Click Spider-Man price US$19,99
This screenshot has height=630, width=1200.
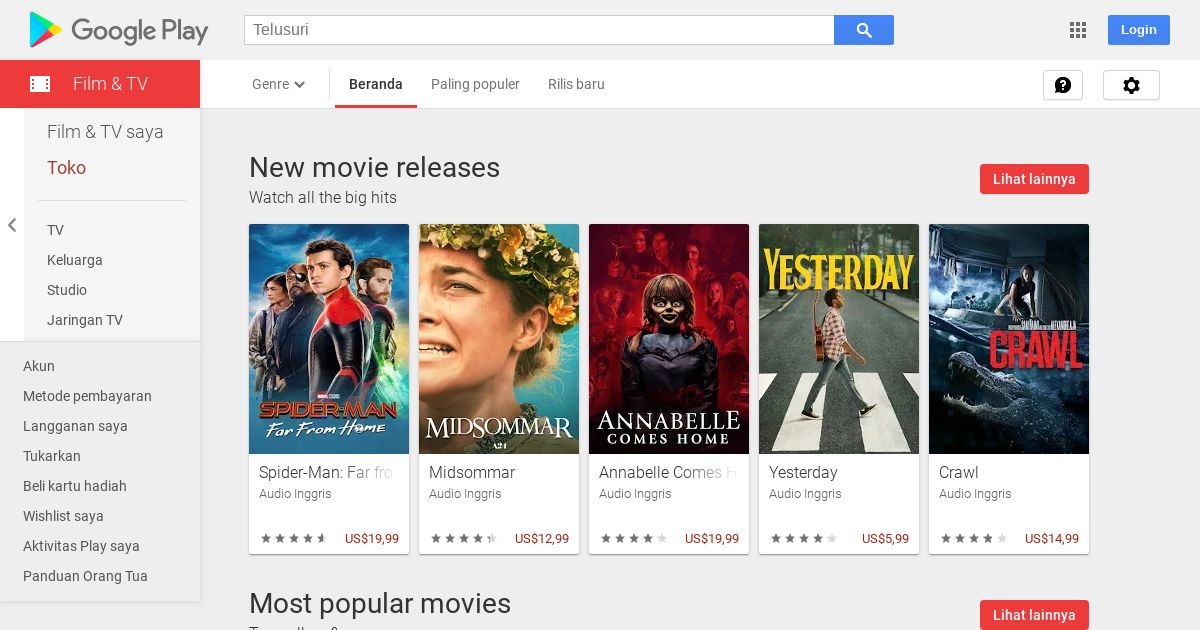(372, 539)
